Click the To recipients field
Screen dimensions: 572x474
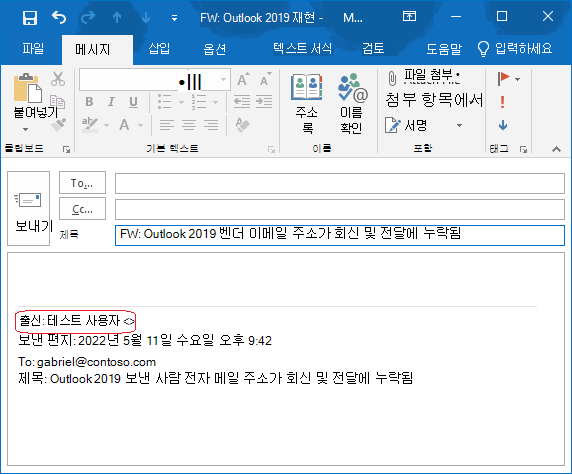click(x=340, y=183)
